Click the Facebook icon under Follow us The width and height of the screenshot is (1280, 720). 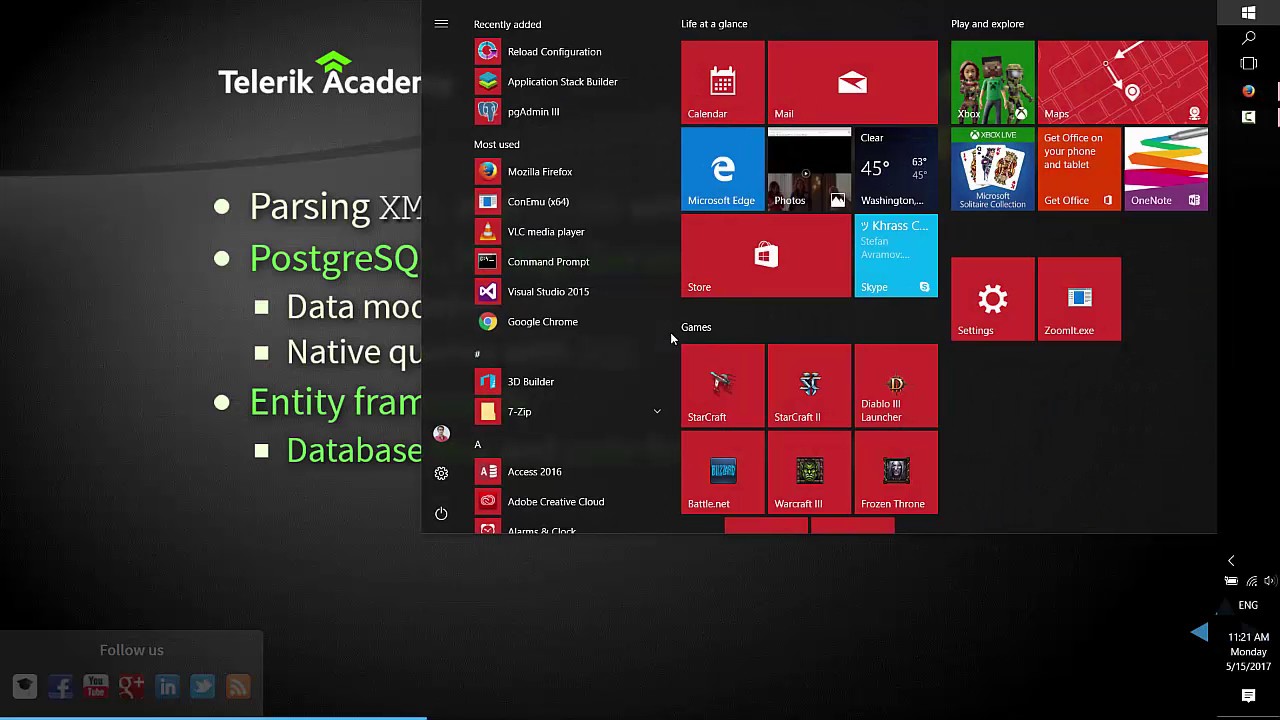[61, 686]
